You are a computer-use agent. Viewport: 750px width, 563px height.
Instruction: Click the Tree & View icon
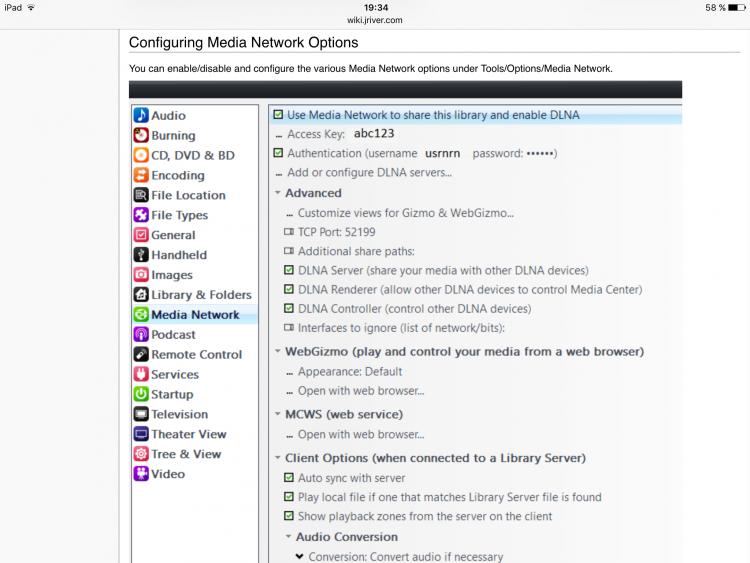point(141,454)
